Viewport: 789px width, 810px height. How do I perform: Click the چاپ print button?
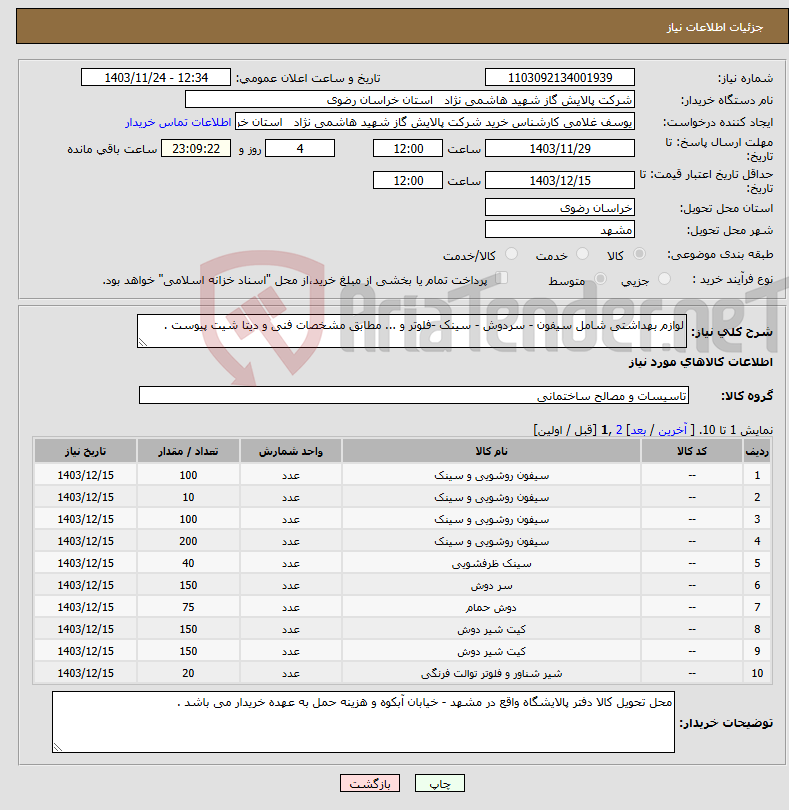point(440,783)
